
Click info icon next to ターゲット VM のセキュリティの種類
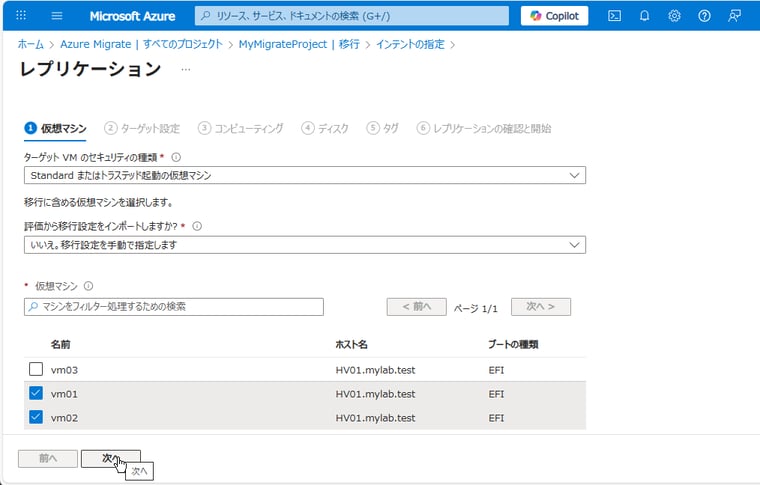click(x=176, y=157)
